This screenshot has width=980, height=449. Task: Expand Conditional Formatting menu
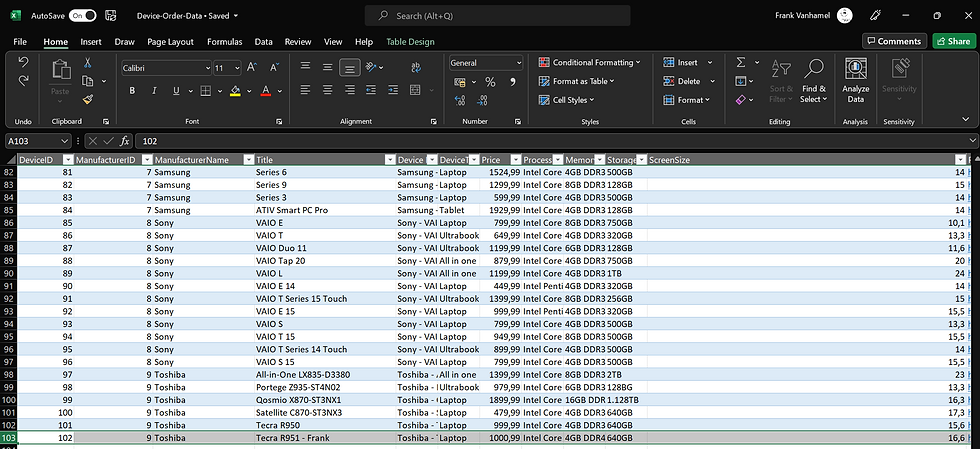(589, 63)
